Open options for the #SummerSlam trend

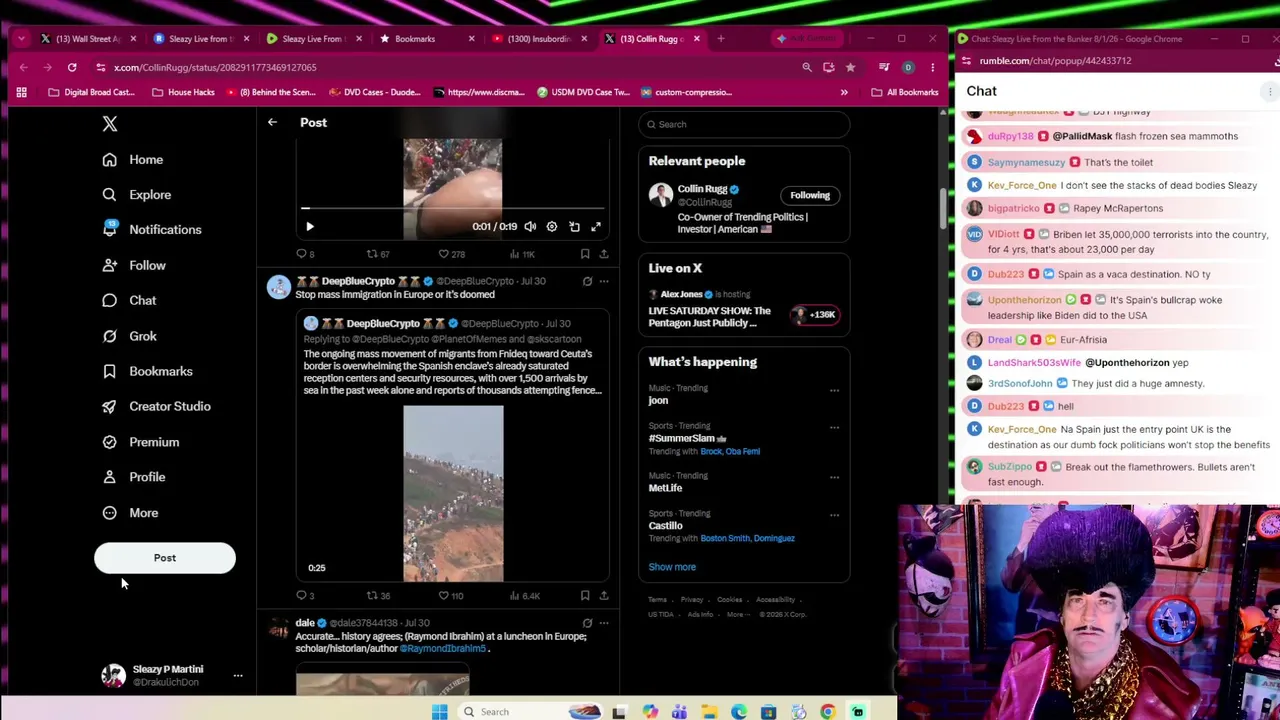pyautogui.click(x=834, y=428)
